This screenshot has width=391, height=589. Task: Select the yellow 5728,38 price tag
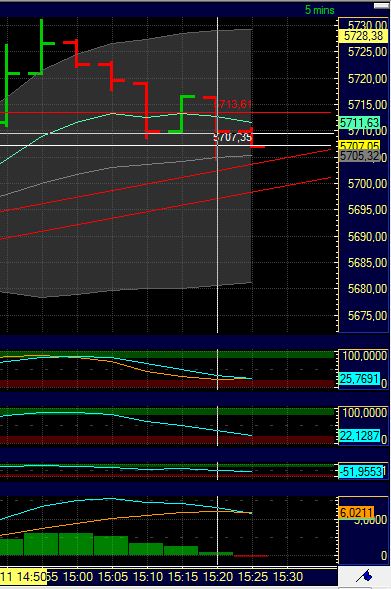(x=363, y=36)
